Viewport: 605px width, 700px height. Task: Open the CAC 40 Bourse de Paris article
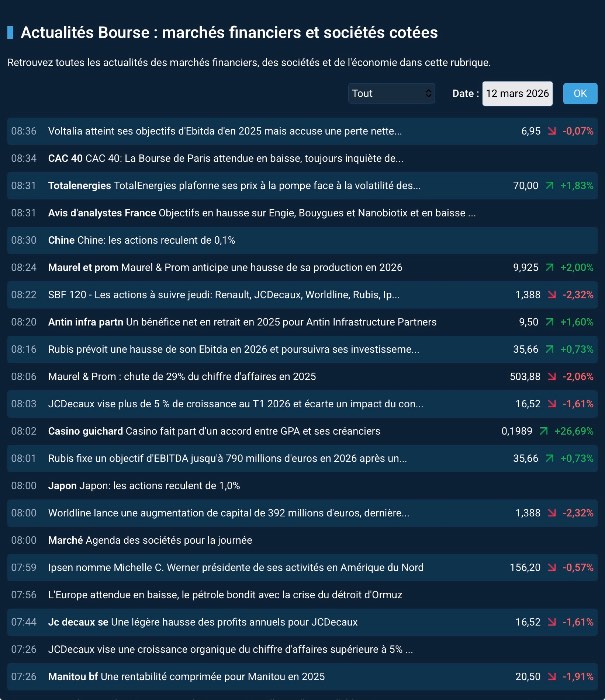226,158
